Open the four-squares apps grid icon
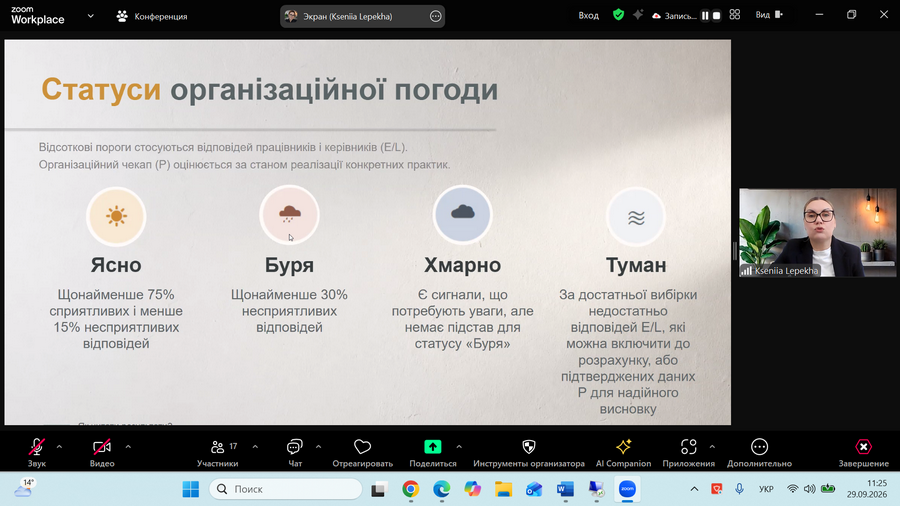This screenshot has width=900, height=506. tap(735, 15)
